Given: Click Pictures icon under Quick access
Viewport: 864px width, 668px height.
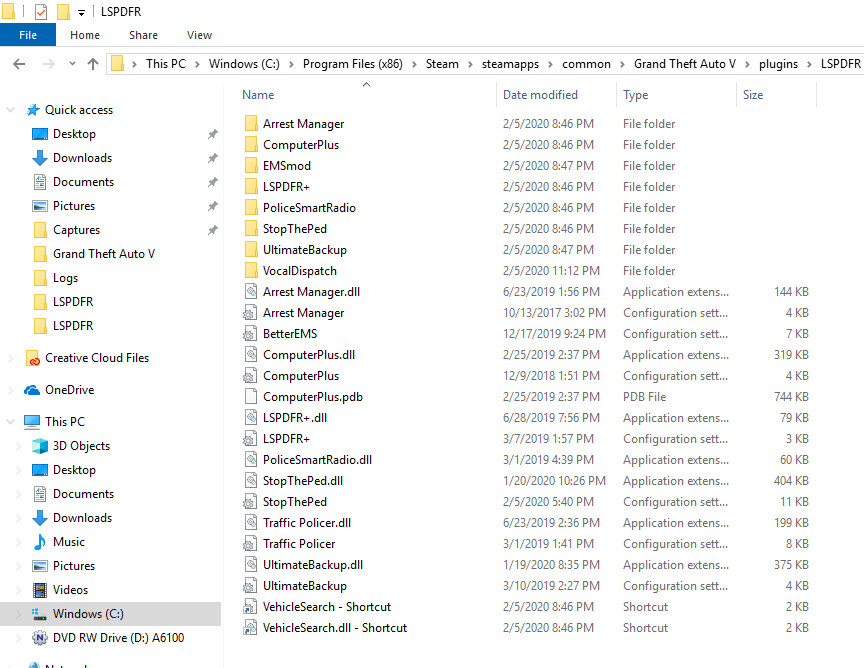Looking at the screenshot, I should coord(40,206).
